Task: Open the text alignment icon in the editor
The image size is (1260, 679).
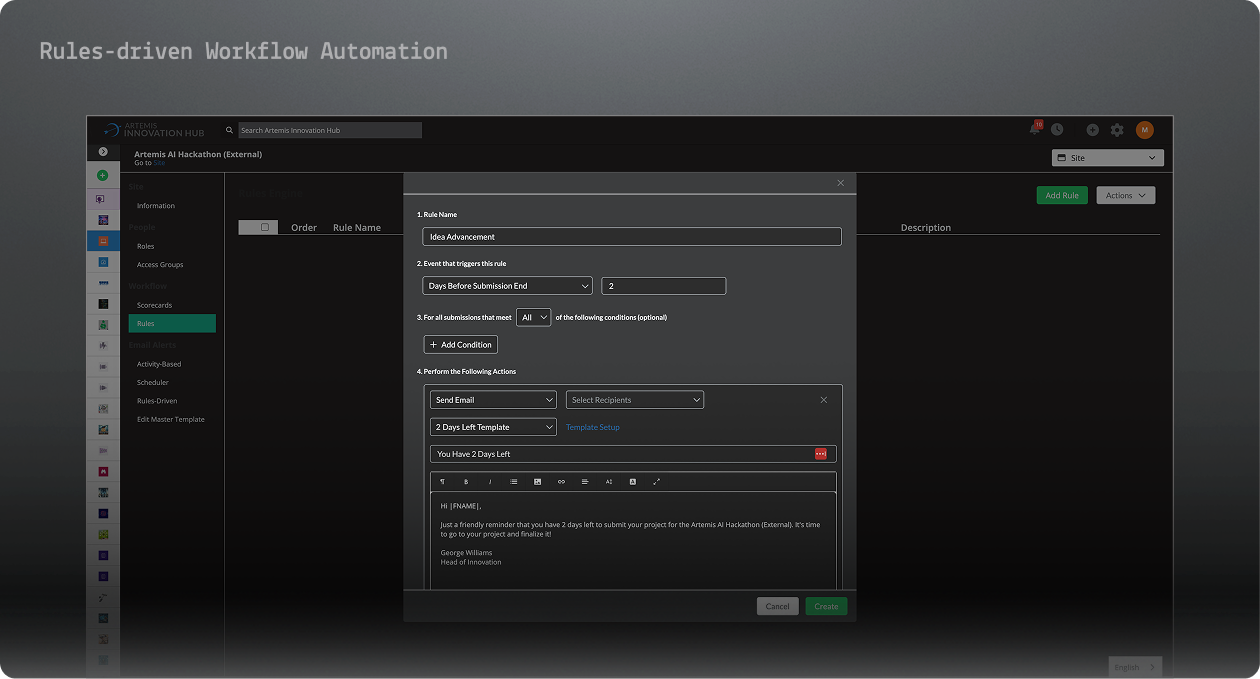Action: click(x=585, y=481)
